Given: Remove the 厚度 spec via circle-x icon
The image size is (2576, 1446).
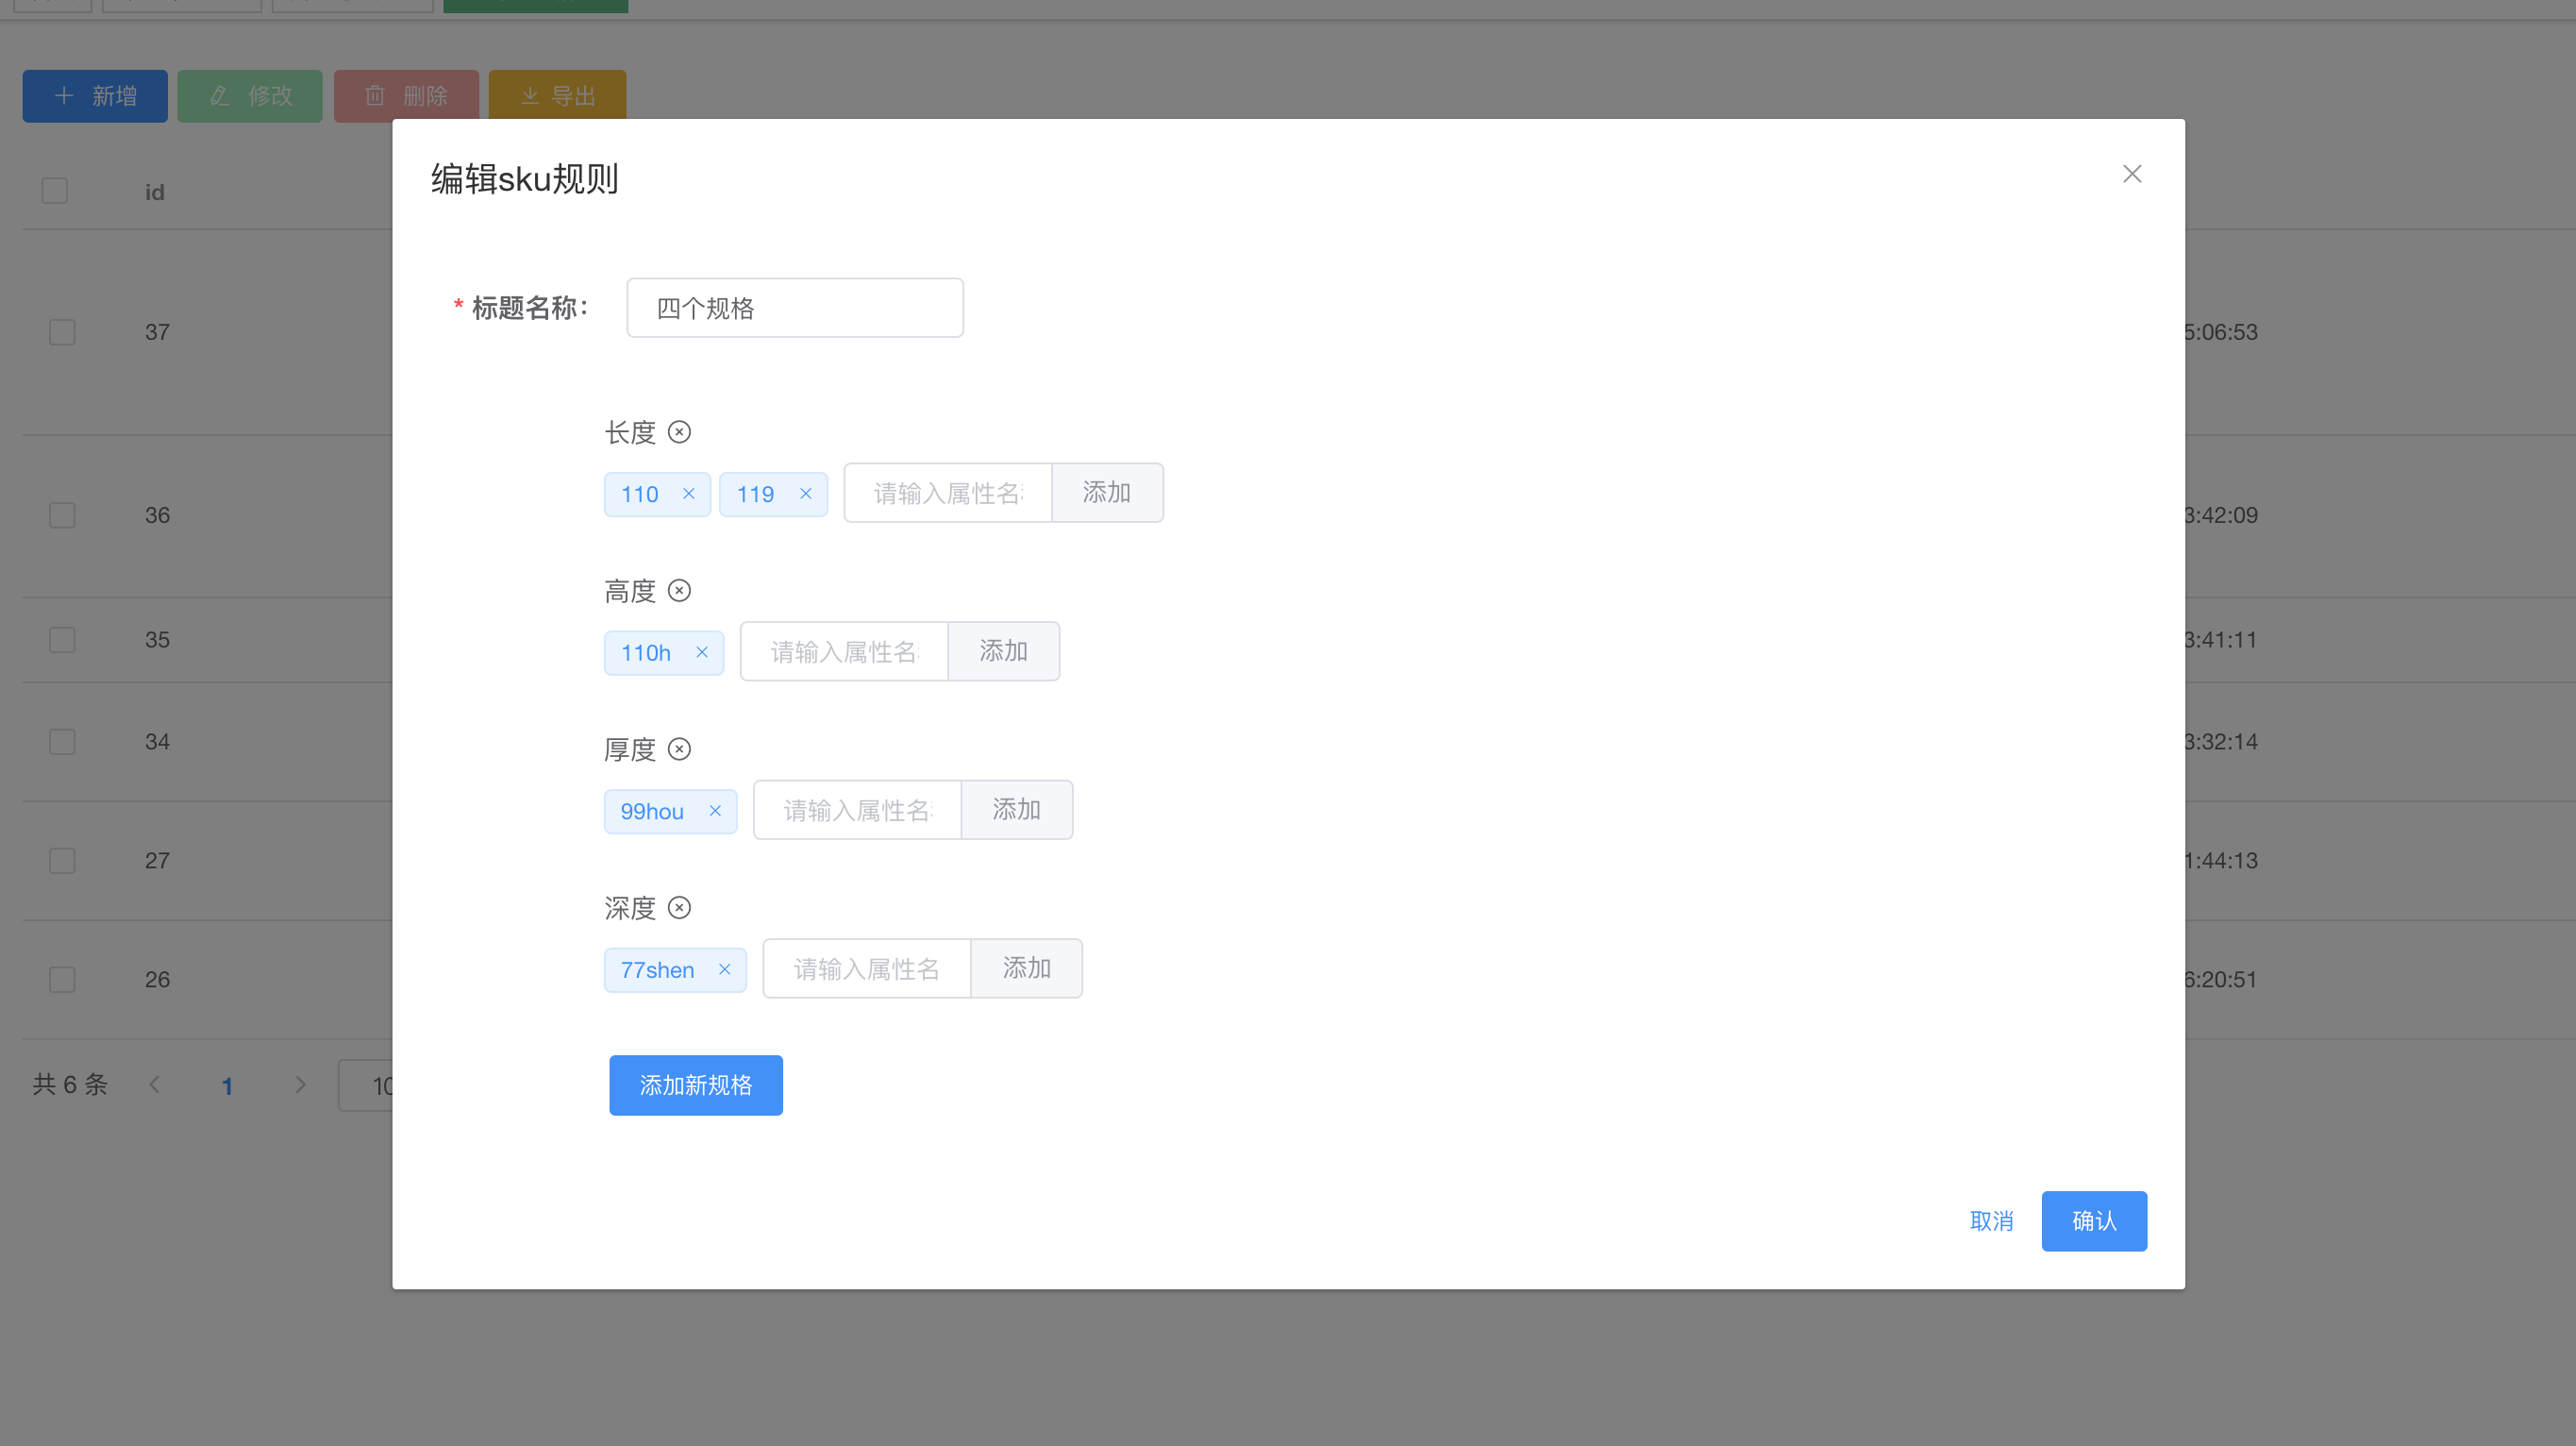Looking at the screenshot, I should [679, 749].
